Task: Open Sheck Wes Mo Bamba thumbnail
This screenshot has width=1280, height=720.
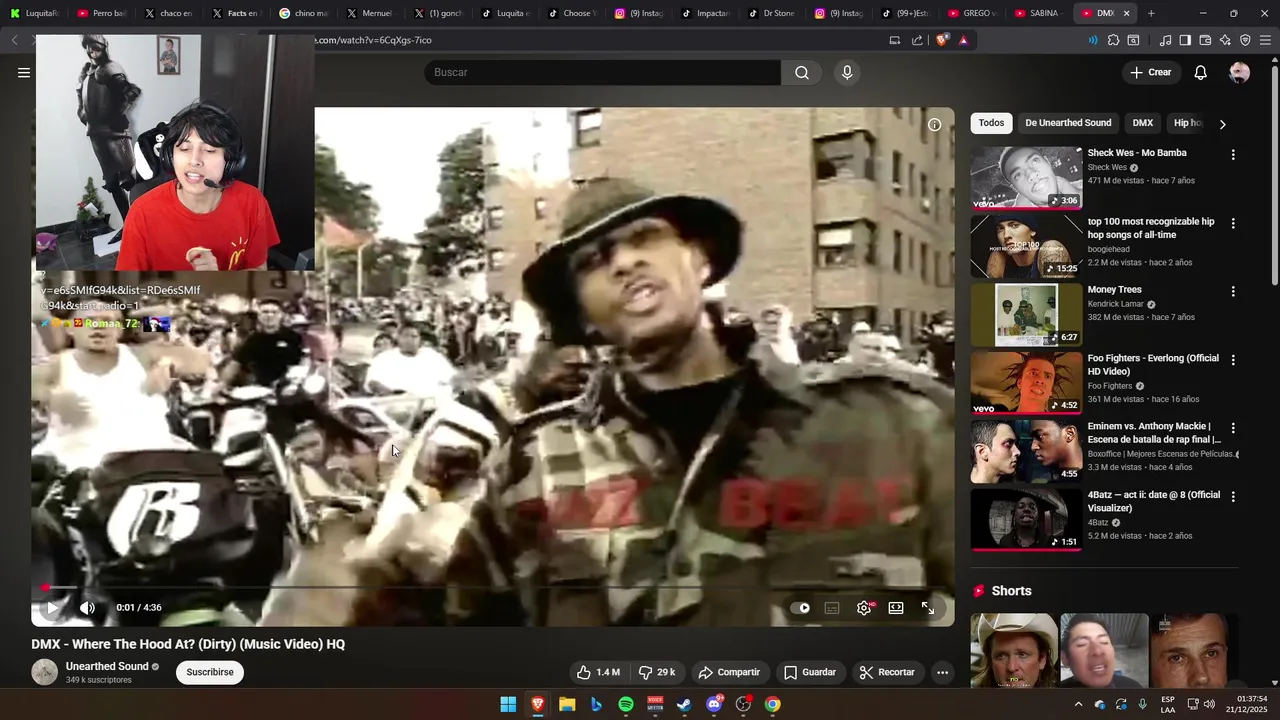Action: click(x=1026, y=178)
